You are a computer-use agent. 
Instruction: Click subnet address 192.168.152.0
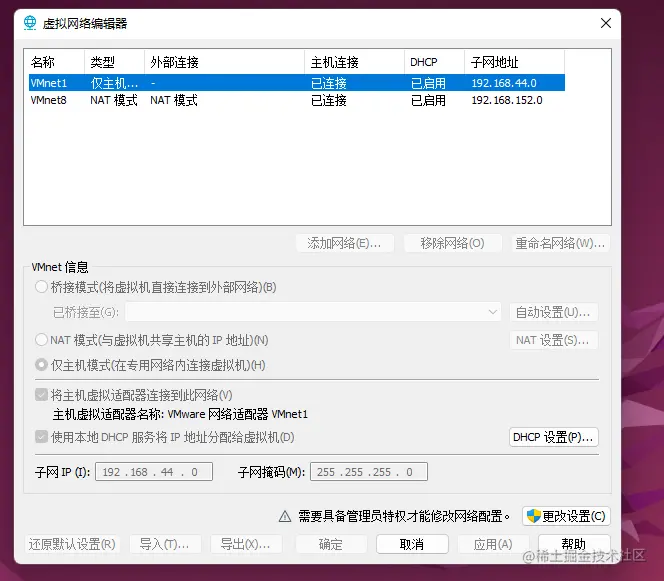(507, 100)
